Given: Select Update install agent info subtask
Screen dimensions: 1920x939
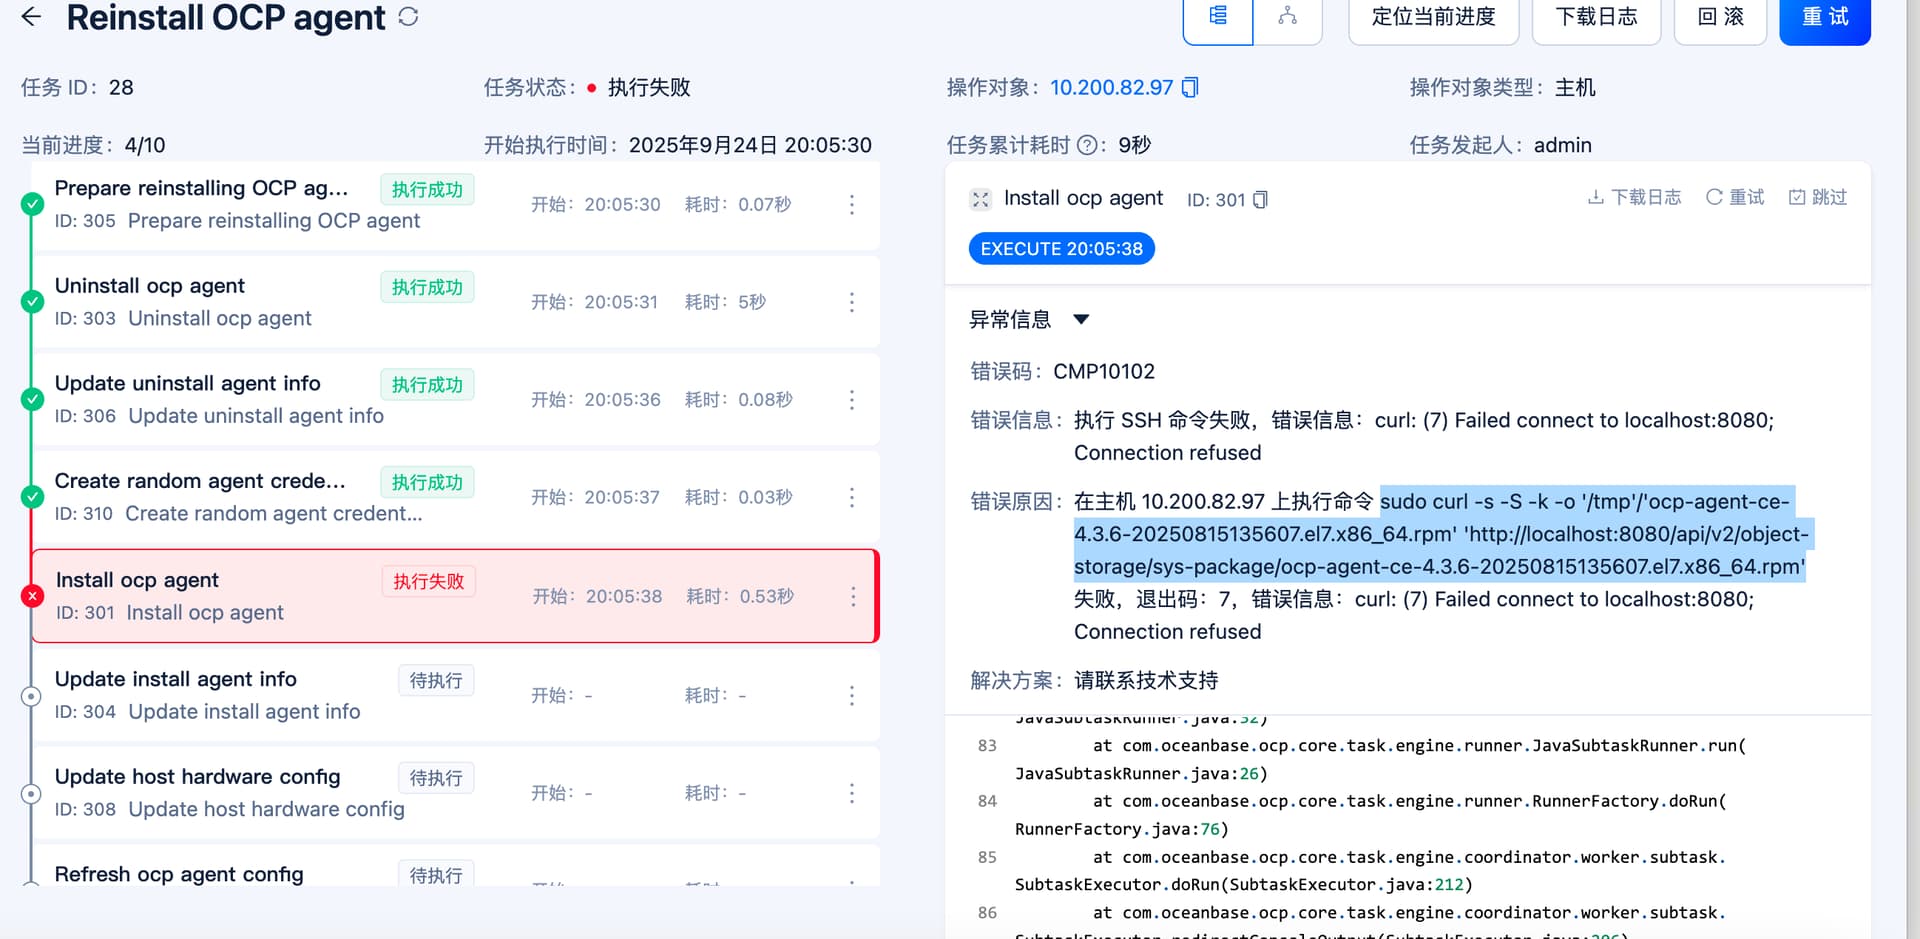Looking at the screenshot, I should 456,695.
